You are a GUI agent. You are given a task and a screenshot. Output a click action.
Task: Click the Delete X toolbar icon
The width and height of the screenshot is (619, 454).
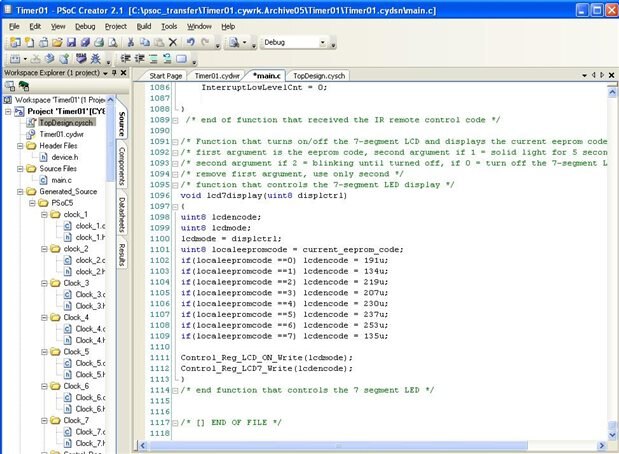click(173, 43)
